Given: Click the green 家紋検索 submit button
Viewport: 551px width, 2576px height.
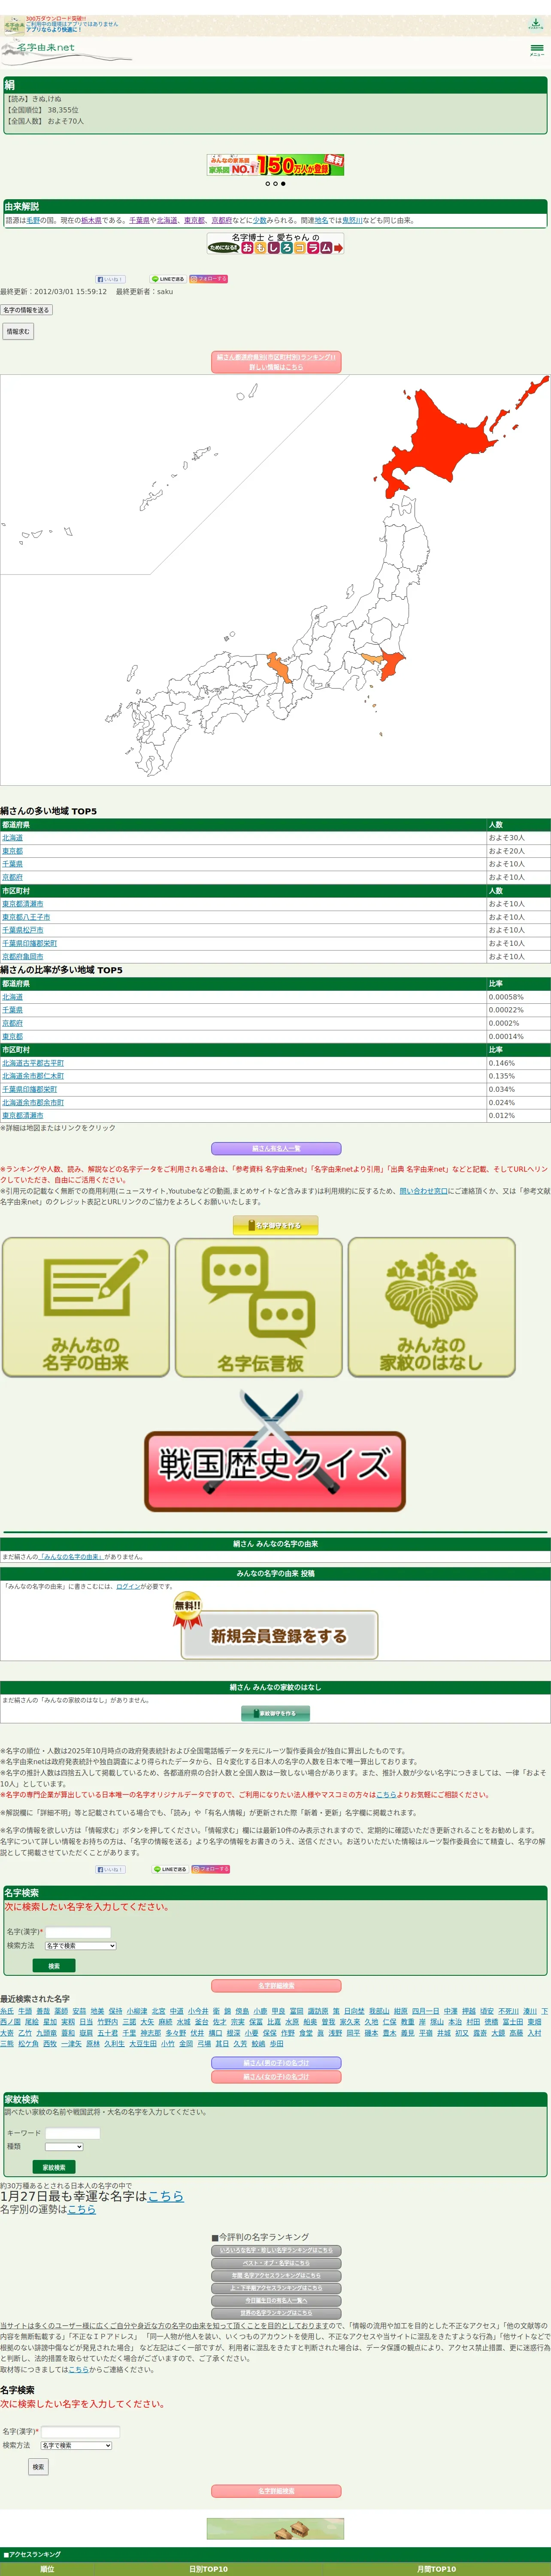Looking at the screenshot, I should 54,2167.
